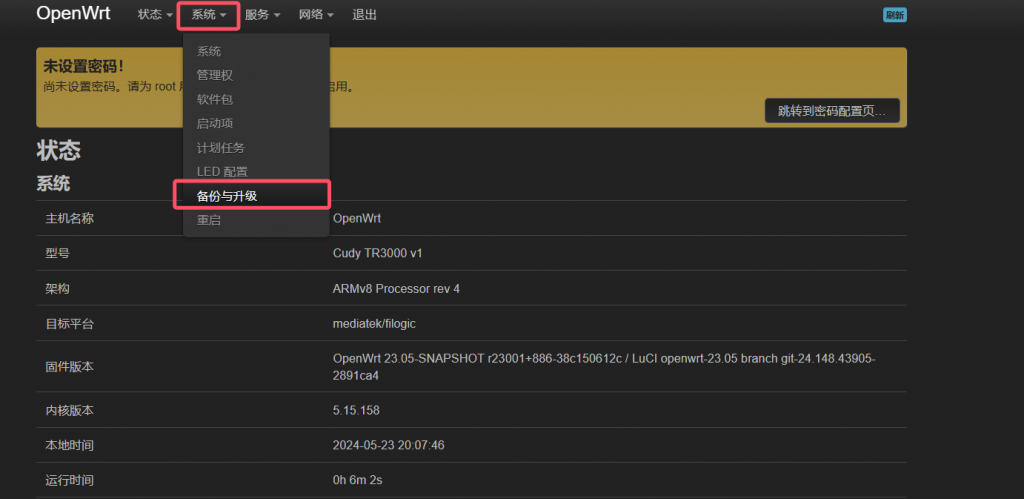
Task: Click the 未设置密码! warning heading
Action: coord(84,66)
